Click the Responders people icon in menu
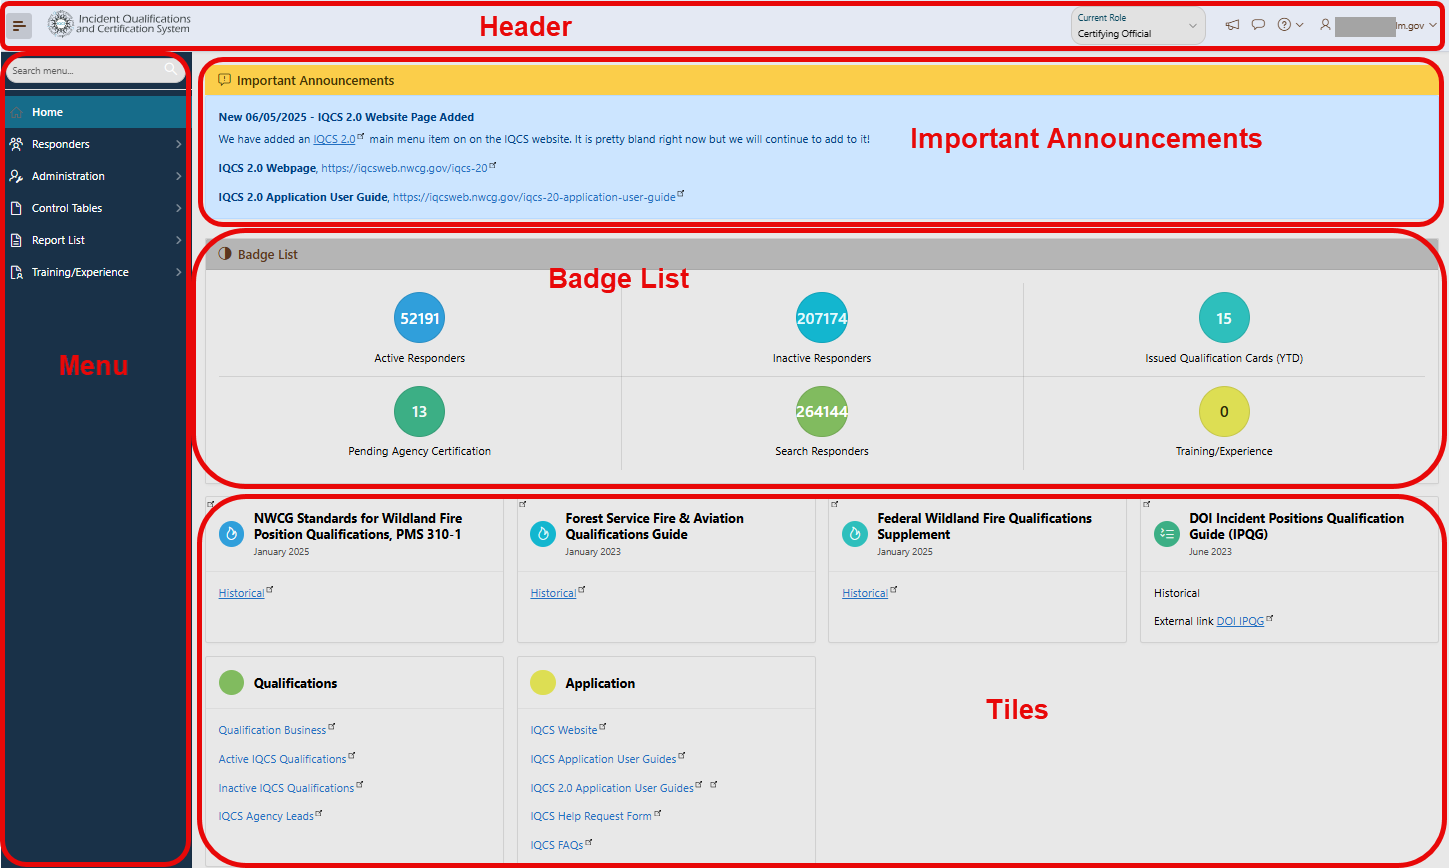This screenshot has height=868, width=1449. tap(16, 144)
